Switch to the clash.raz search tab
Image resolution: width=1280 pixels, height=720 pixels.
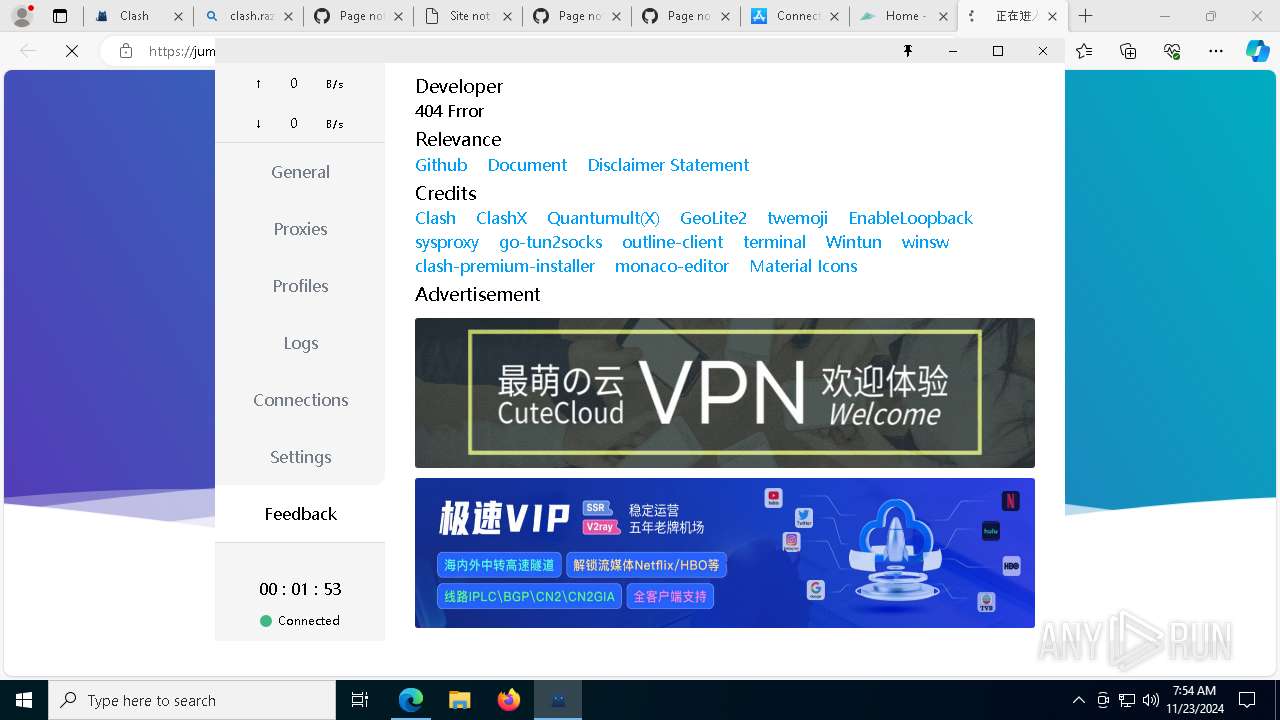pyautogui.click(x=250, y=16)
